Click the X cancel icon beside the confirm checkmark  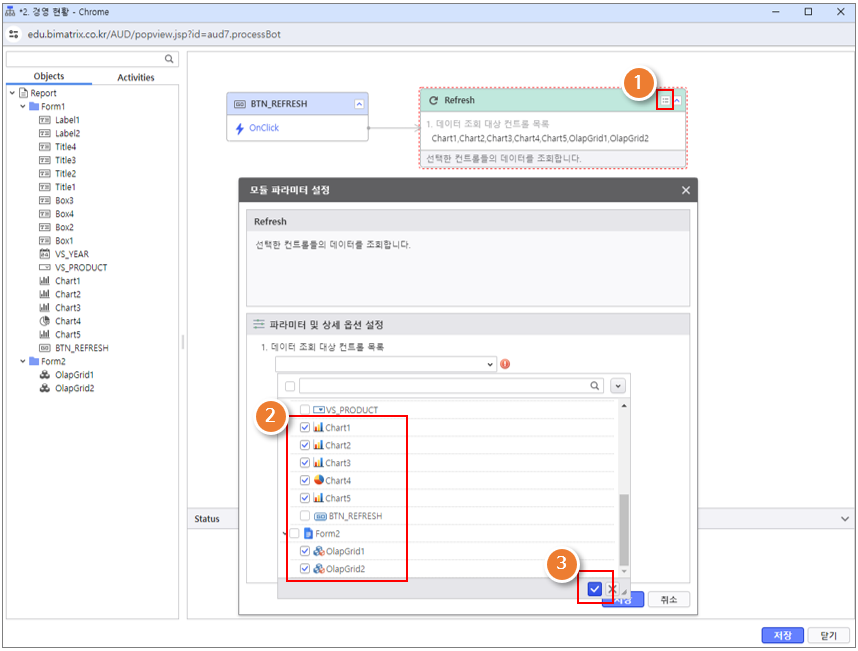pos(612,589)
